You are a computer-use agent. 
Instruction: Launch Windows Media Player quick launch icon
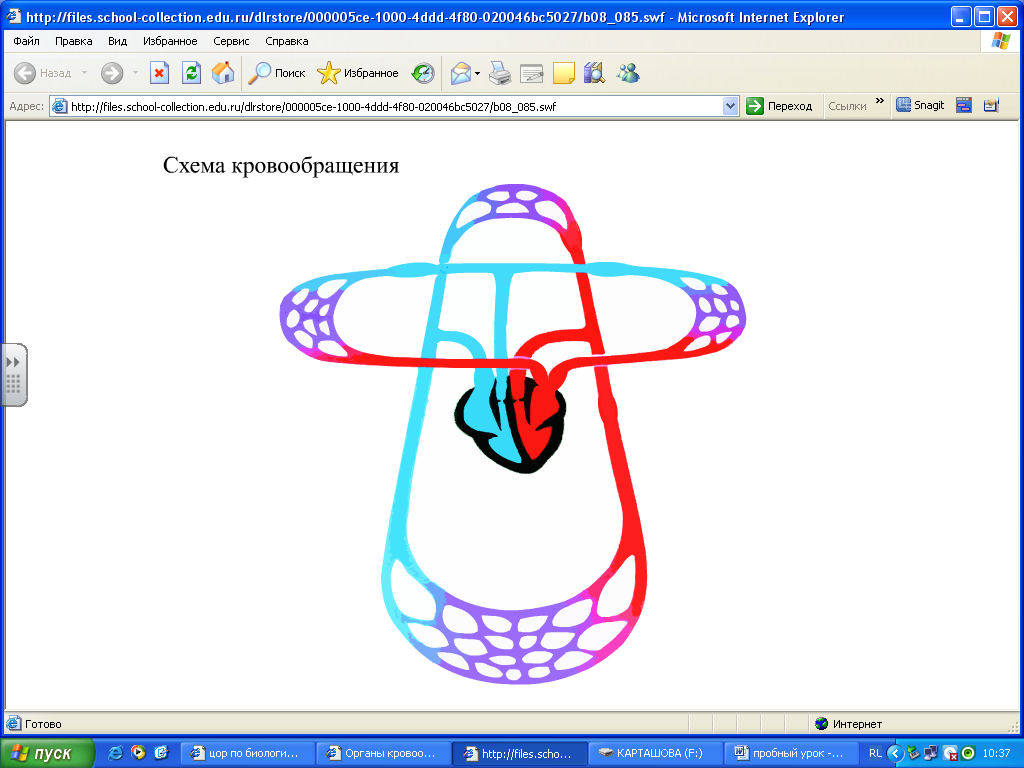[x=138, y=753]
